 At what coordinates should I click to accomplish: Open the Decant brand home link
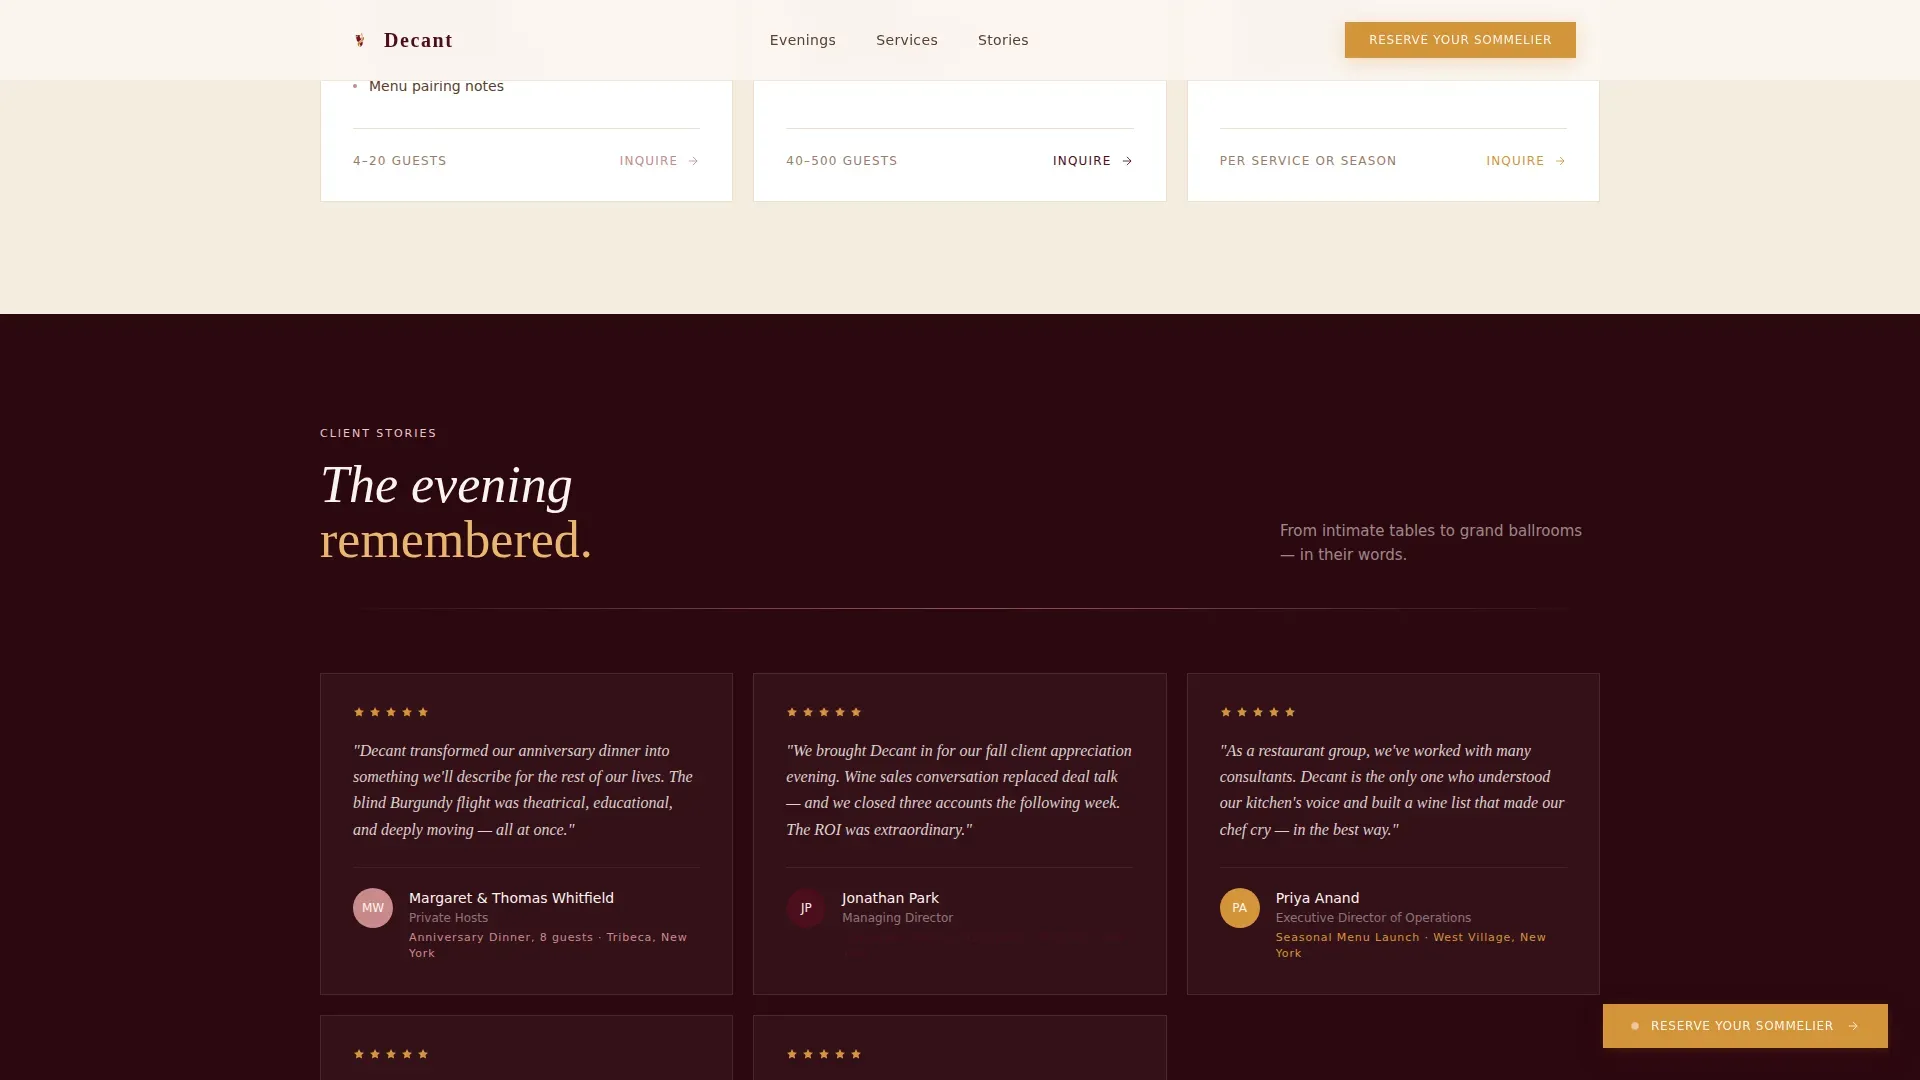(403, 40)
